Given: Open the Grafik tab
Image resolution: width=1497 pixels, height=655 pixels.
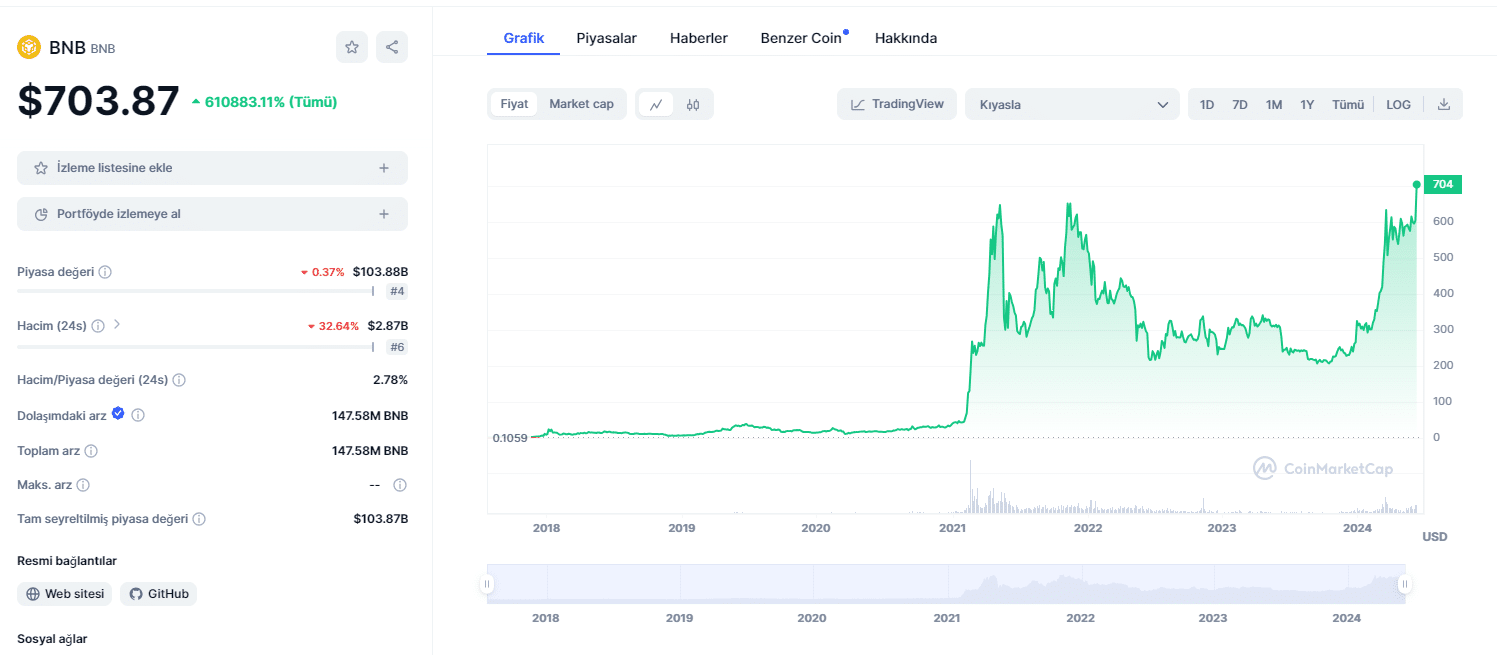Looking at the screenshot, I should [523, 38].
